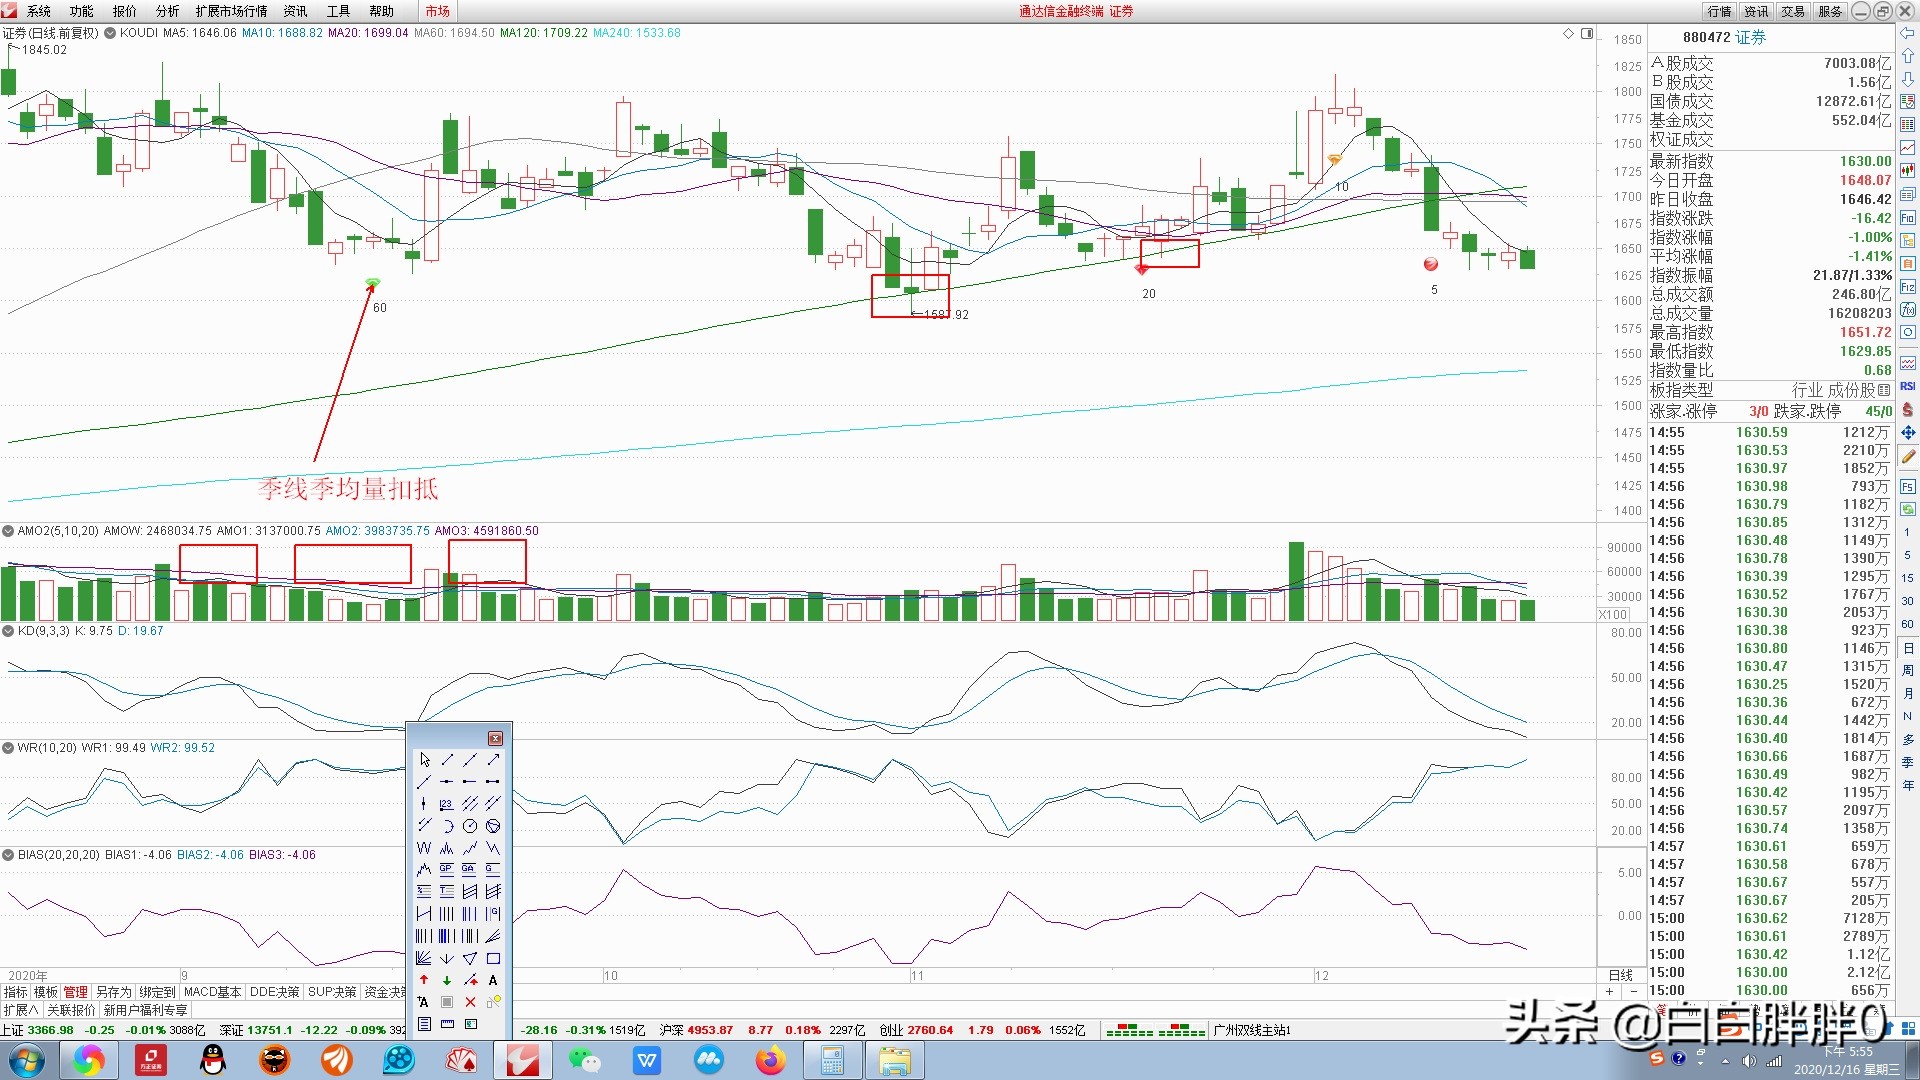Select the text A annotation tool
Screen dimensions: 1920x1080
[x=493, y=980]
